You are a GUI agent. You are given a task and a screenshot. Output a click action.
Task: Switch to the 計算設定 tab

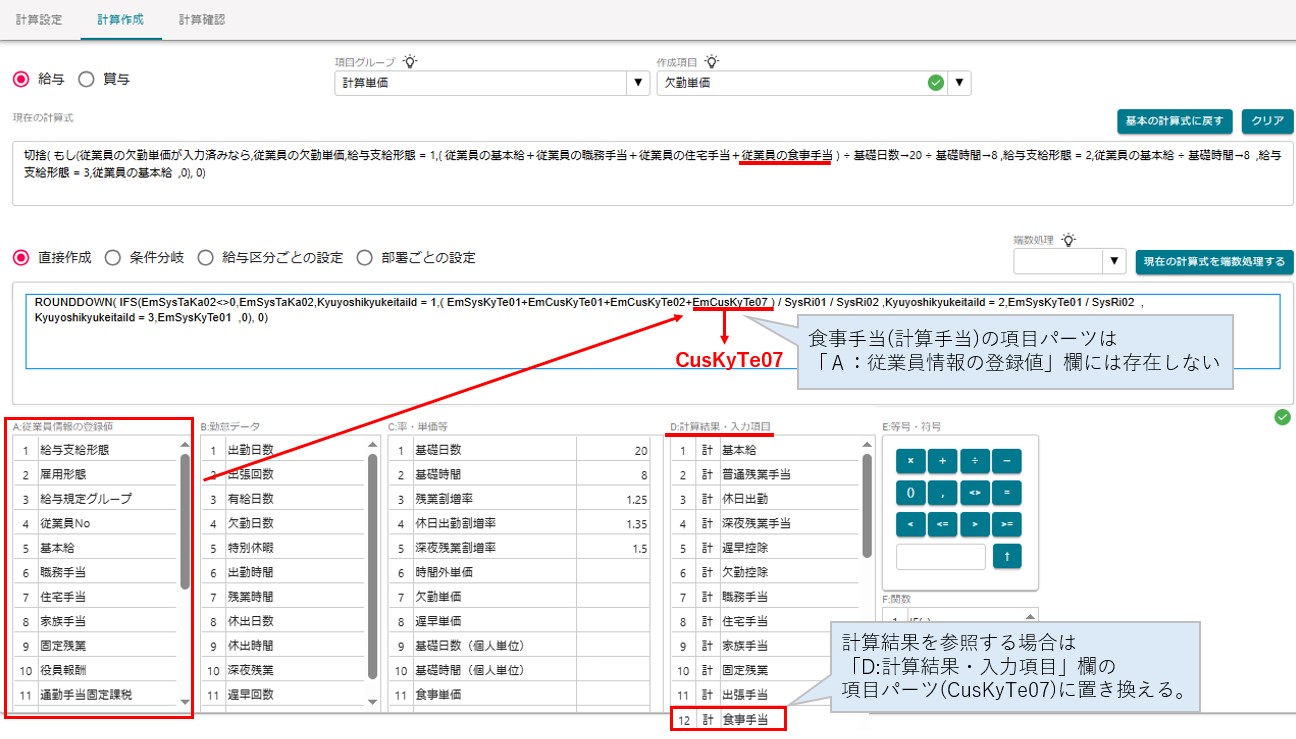tap(39, 19)
